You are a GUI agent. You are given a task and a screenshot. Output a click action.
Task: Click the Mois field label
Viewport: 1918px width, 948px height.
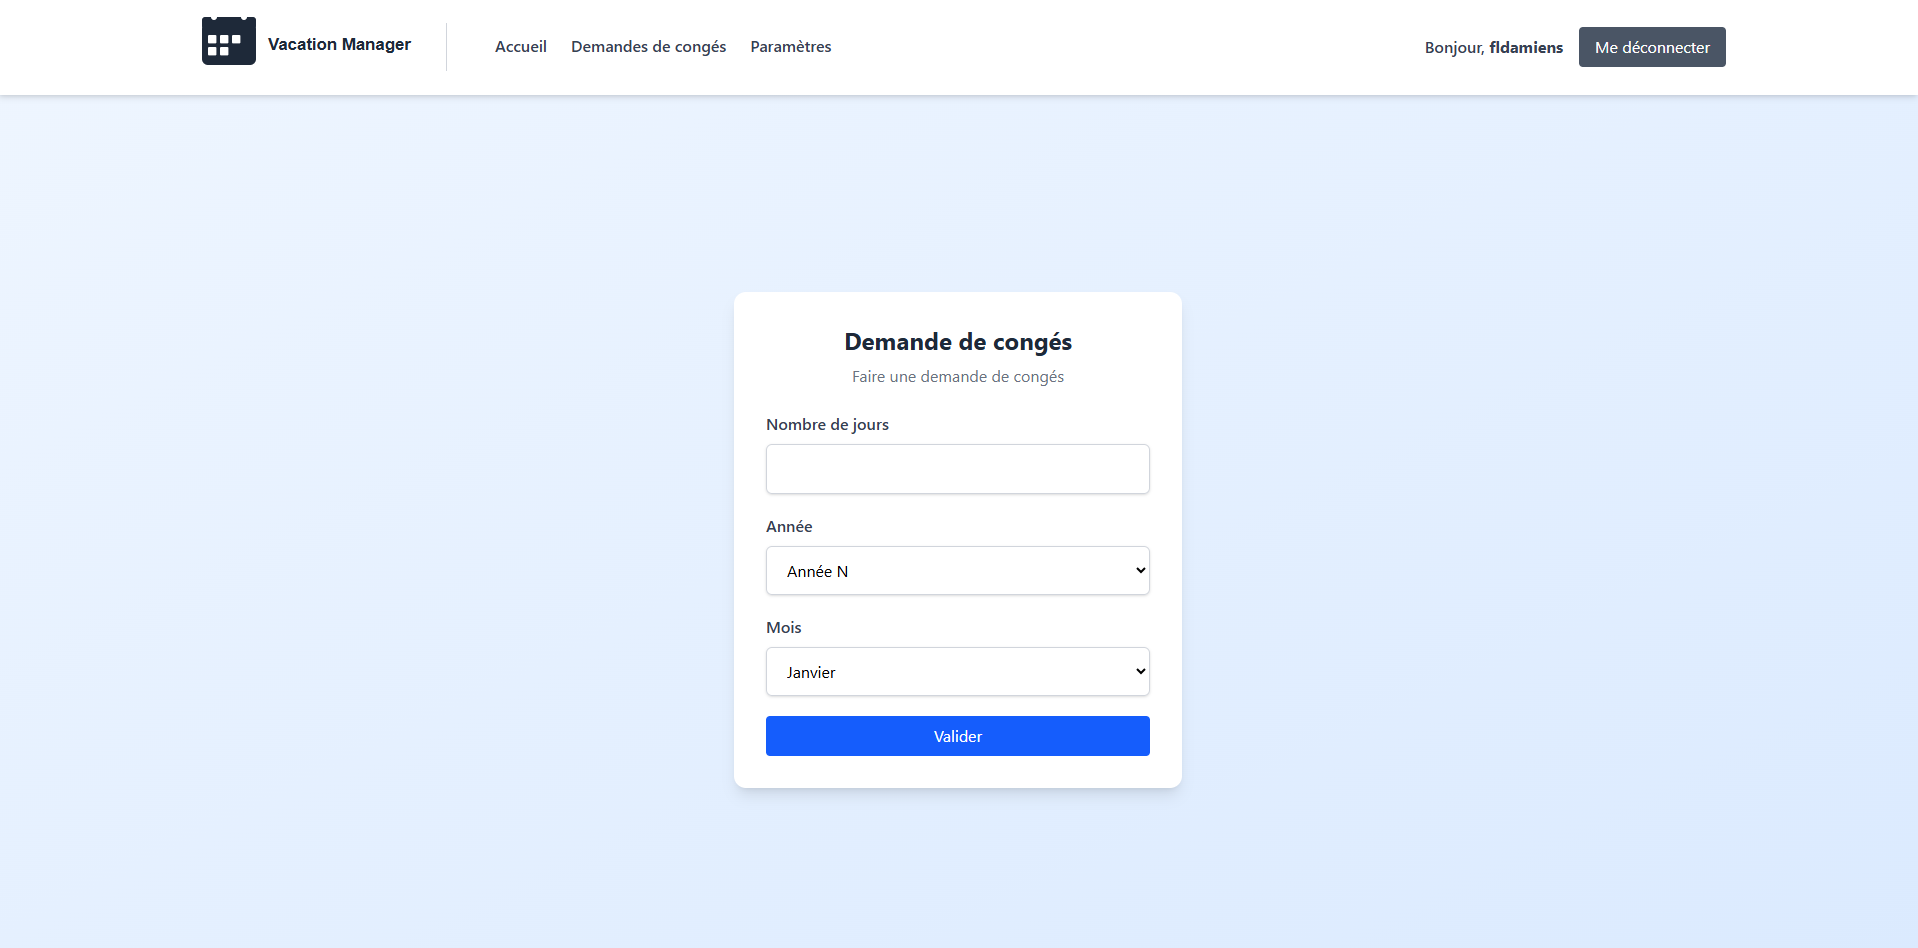pyautogui.click(x=783, y=628)
